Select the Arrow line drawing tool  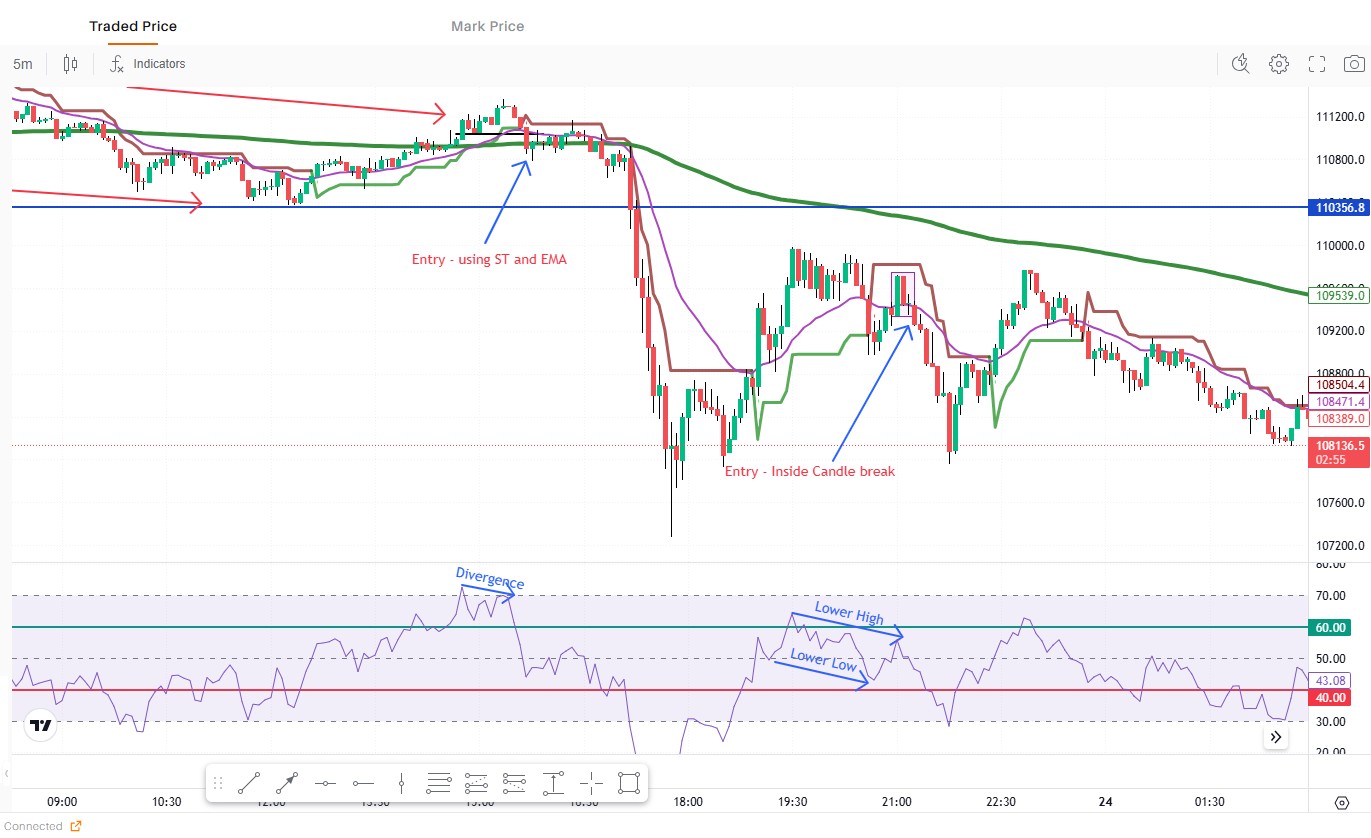coord(288,783)
